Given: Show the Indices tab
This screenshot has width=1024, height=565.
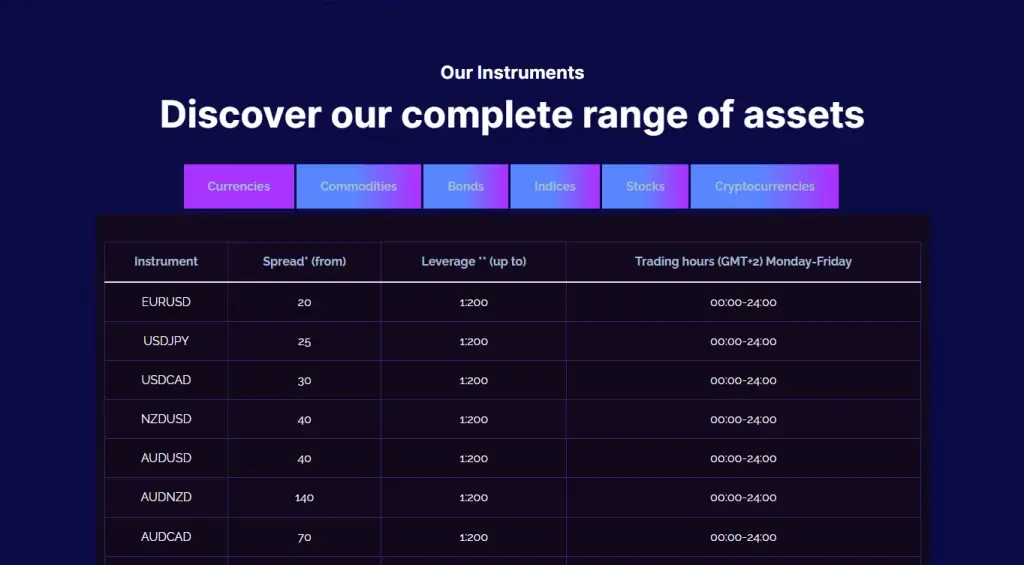Looking at the screenshot, I should (555, 186).
